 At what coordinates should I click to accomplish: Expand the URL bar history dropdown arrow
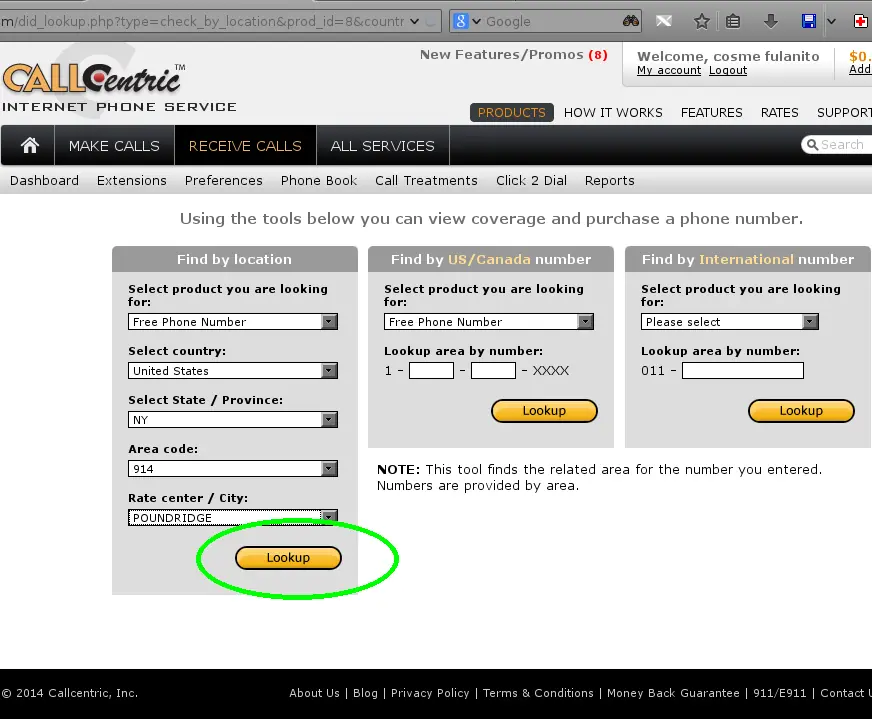(414, 21)
